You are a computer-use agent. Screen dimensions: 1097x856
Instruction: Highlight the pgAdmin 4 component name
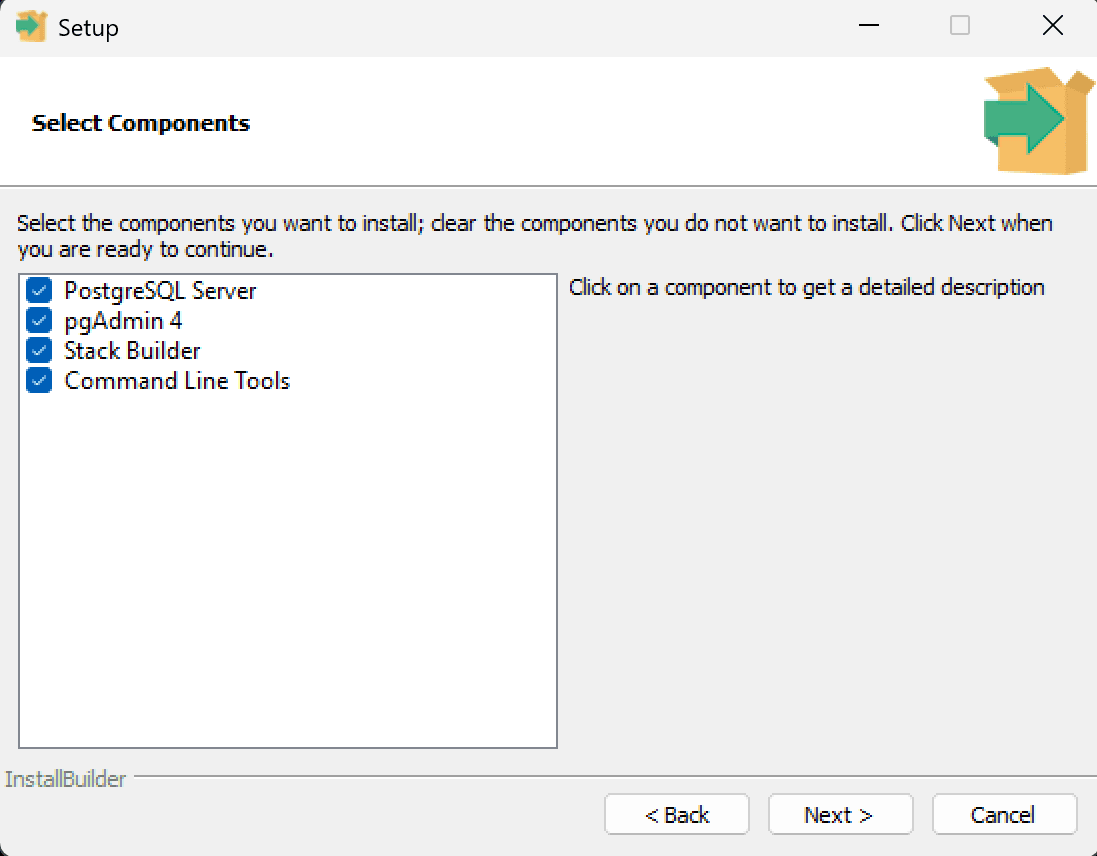click(123, 321)
